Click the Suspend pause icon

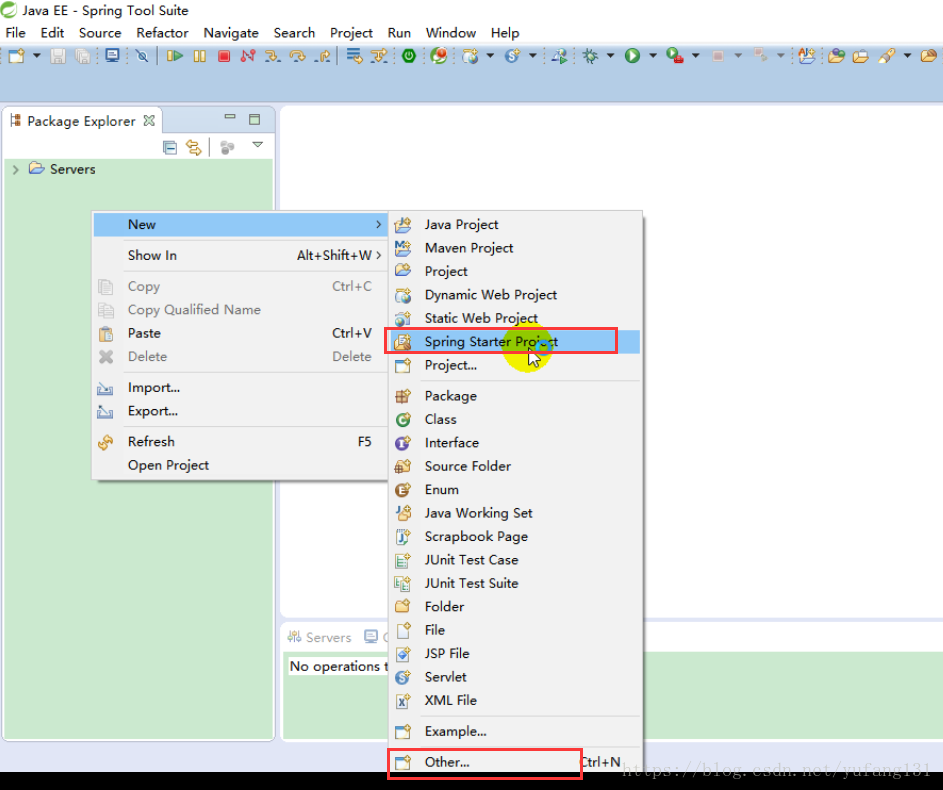click(x=200, y=56)
